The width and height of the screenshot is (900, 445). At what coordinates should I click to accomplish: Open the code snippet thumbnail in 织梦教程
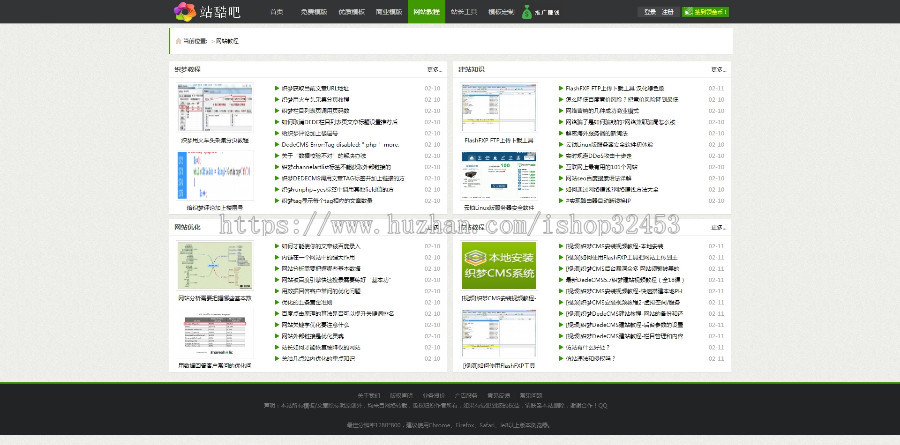215,176
